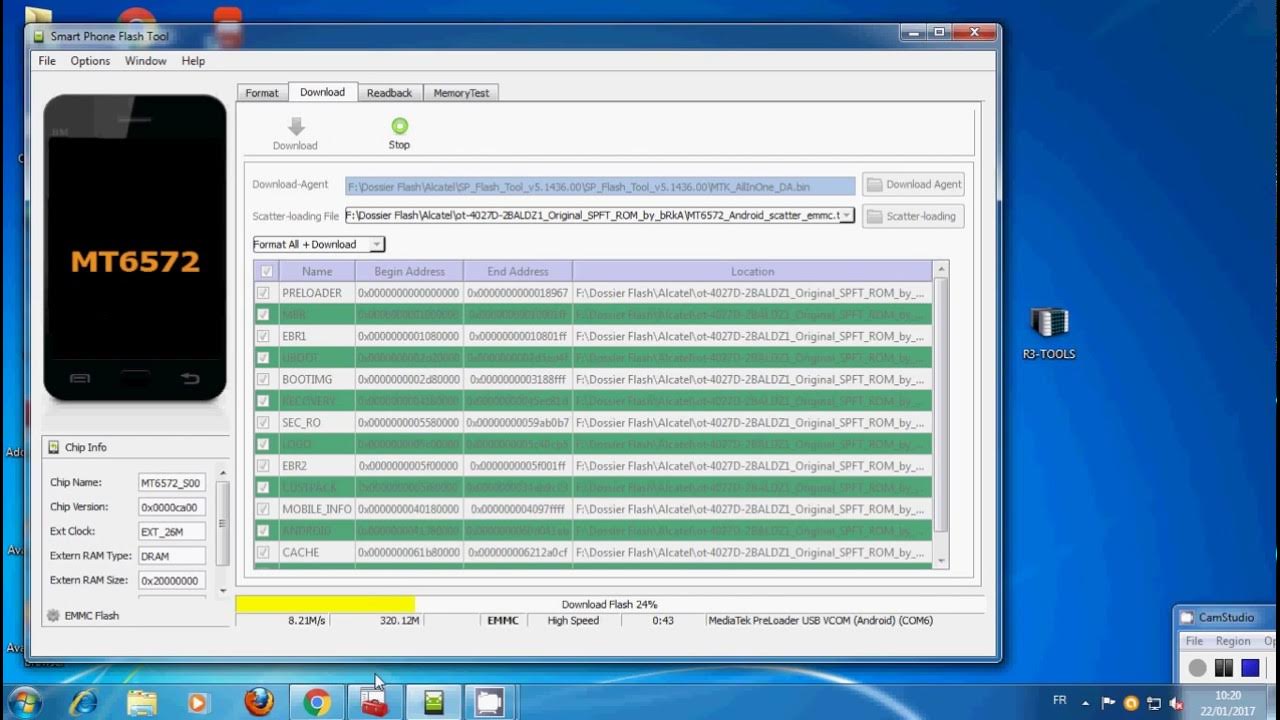Click the EMMC Flash gear icon

(x=54, y=615)
